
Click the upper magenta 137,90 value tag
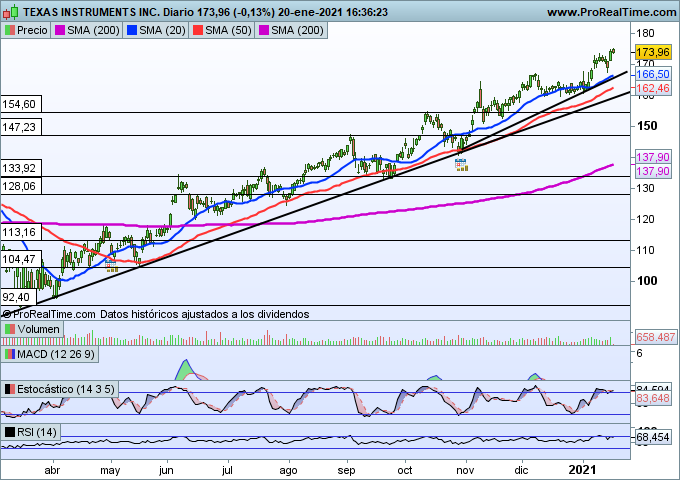653,157
